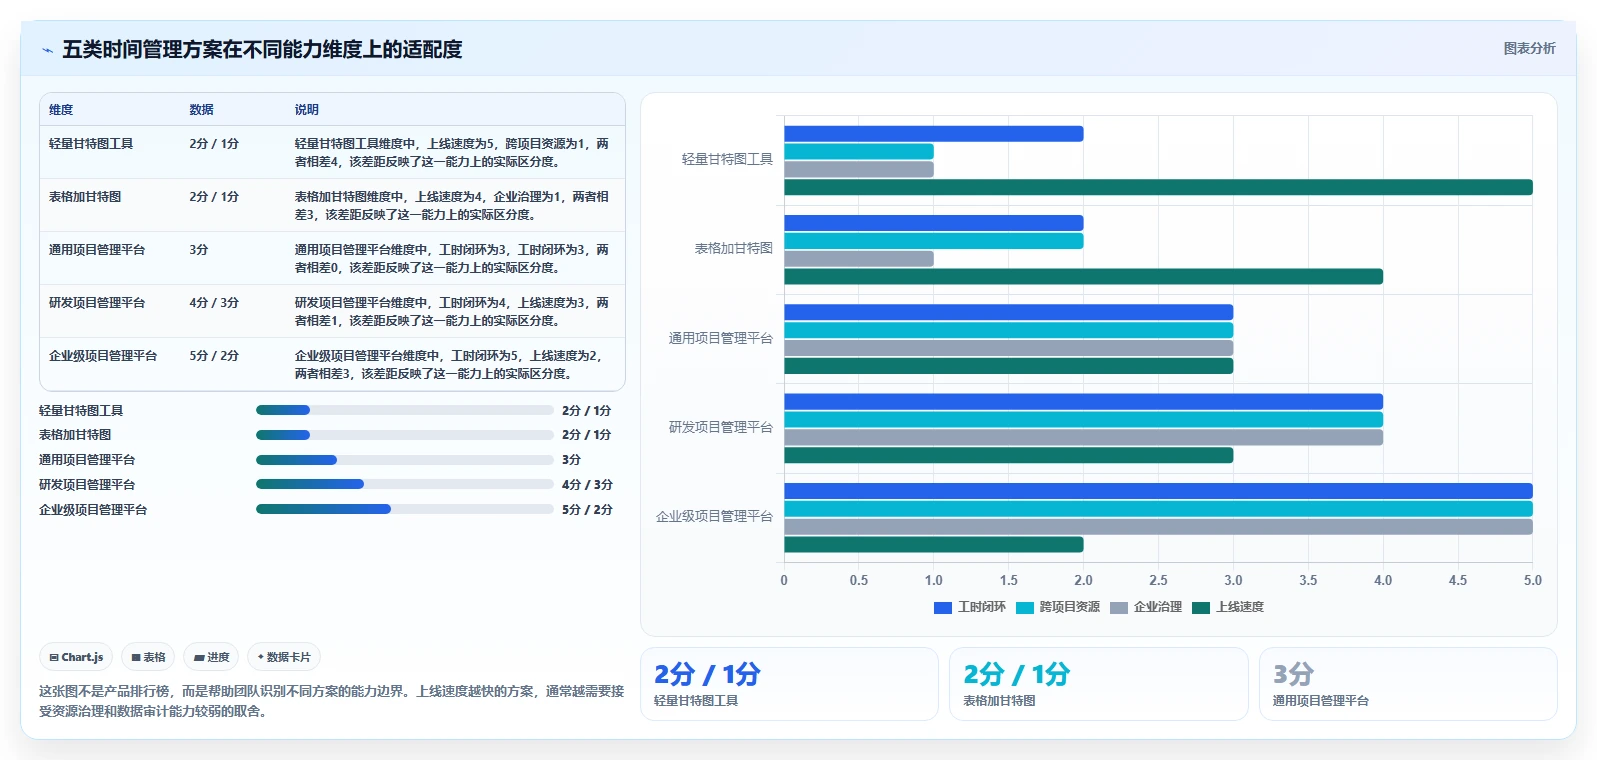
Task: Select the 进度 tag chip
Action: point(211,657)
